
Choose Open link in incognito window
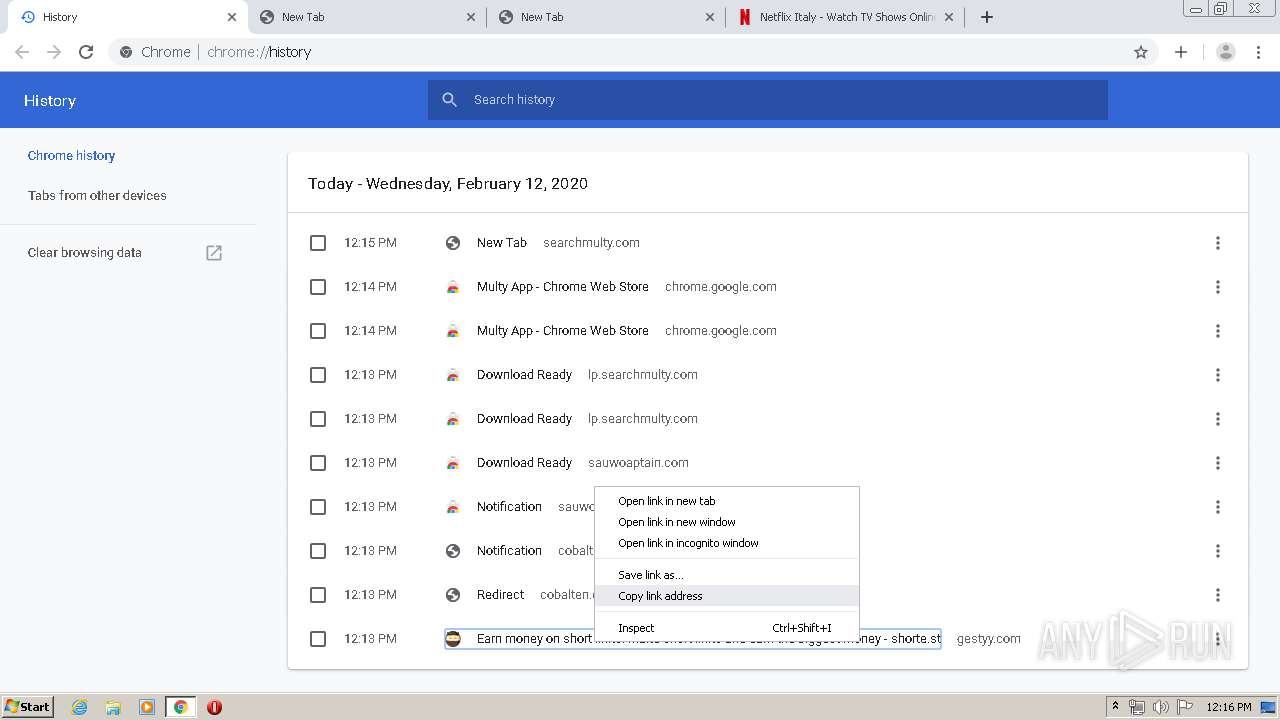[727, 543]
